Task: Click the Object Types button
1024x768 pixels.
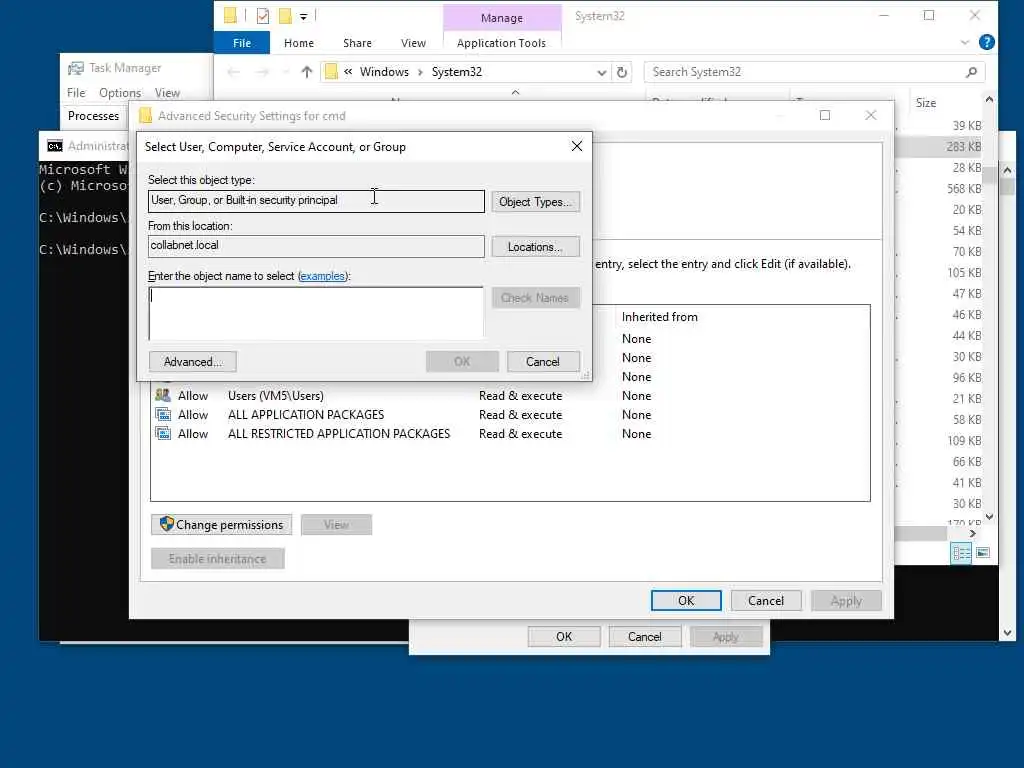Action: click(535, 202)
